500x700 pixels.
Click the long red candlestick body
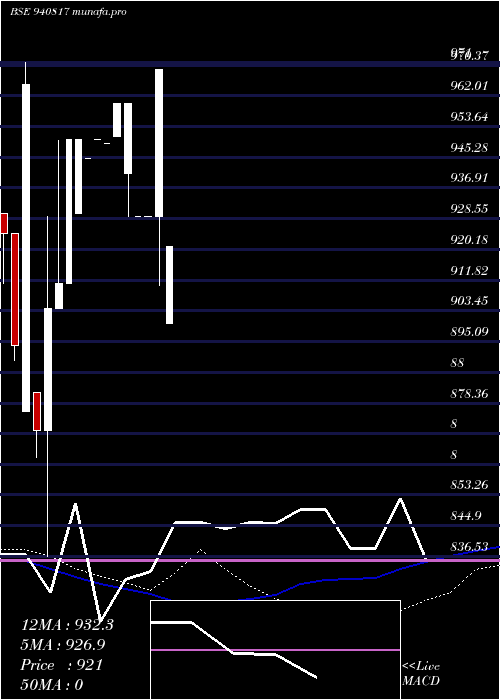point(15,289)
